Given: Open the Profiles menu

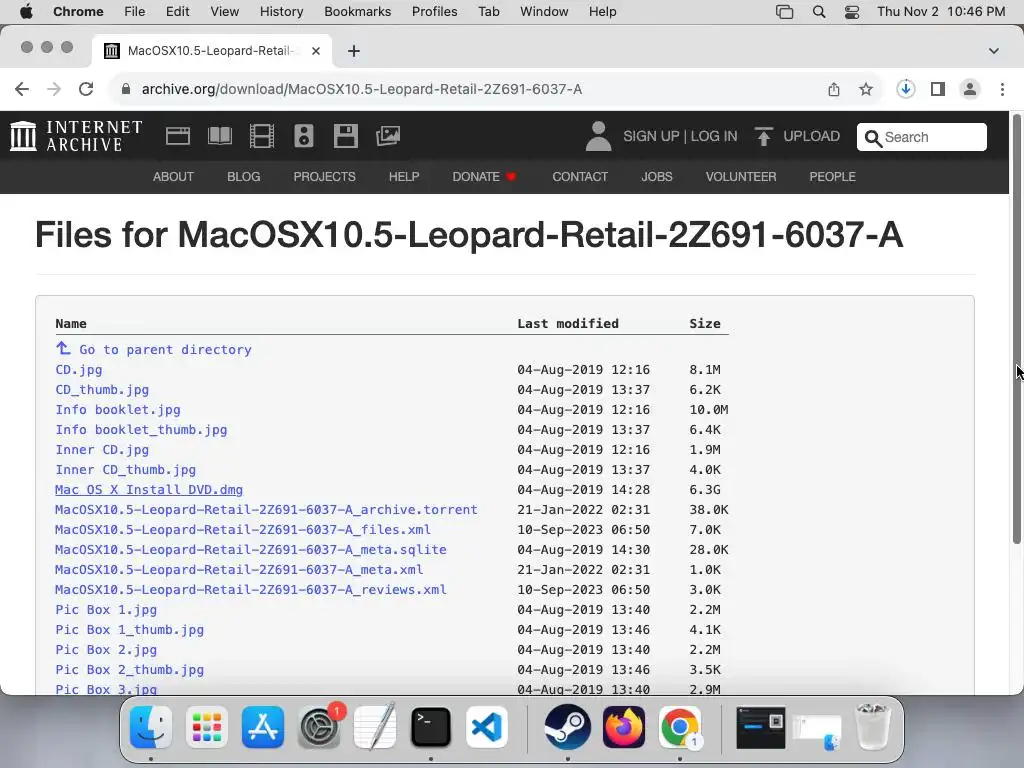Looking at the screenshot, I should (434, 12).
